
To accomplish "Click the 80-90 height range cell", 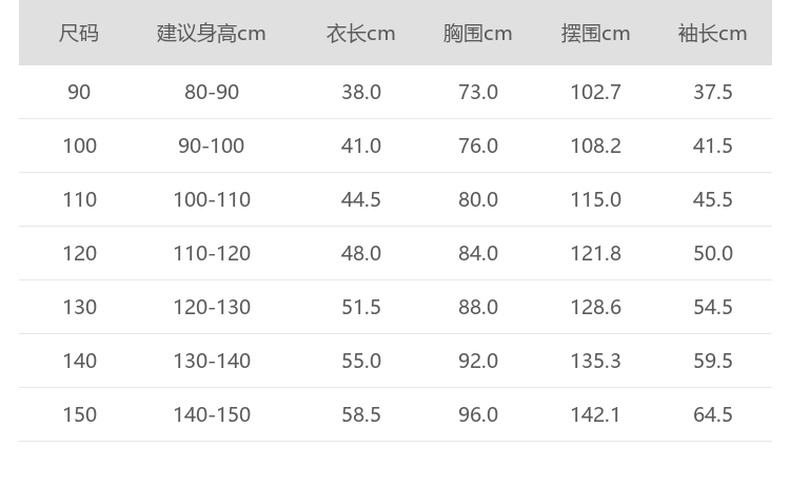I will point(211,92).
